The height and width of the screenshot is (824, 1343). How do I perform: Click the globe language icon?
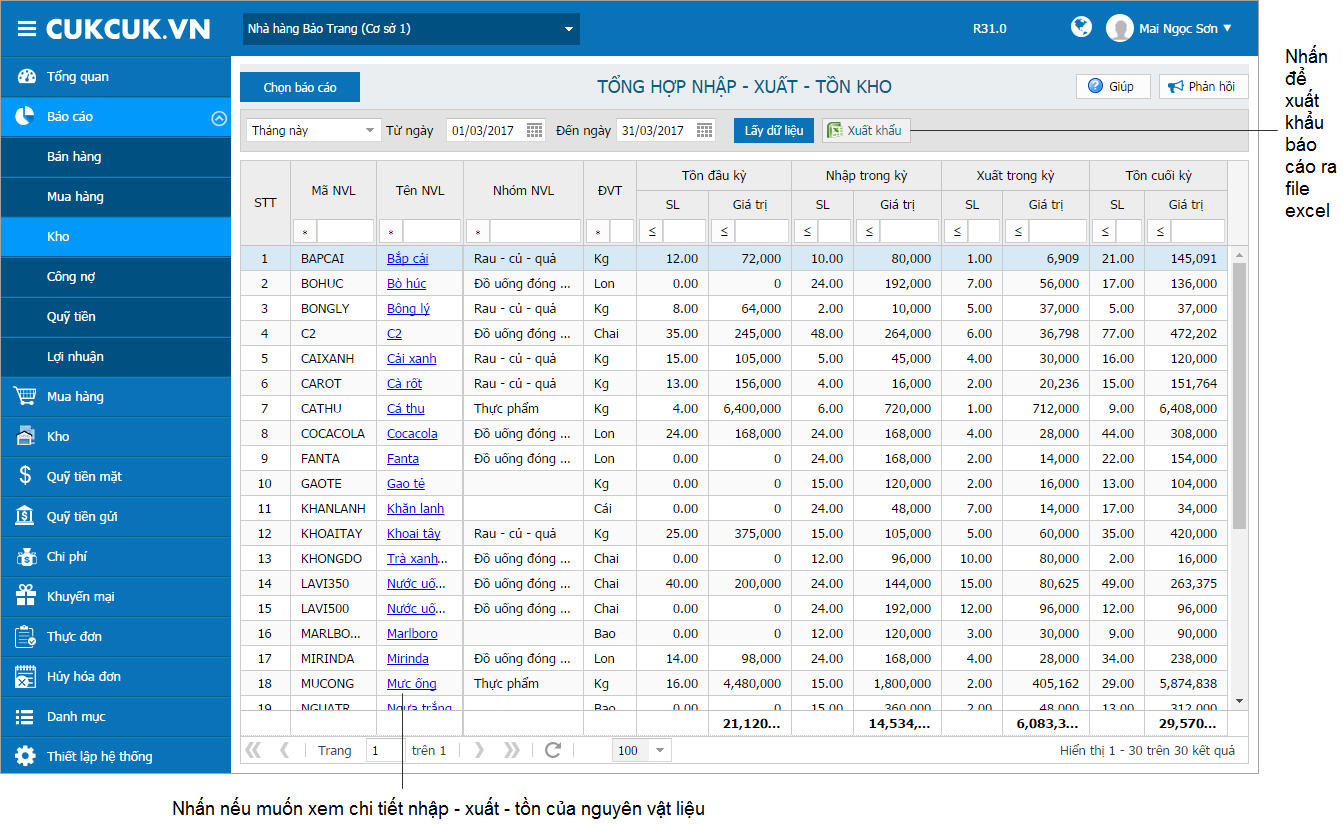click(x=1081, y=27)
